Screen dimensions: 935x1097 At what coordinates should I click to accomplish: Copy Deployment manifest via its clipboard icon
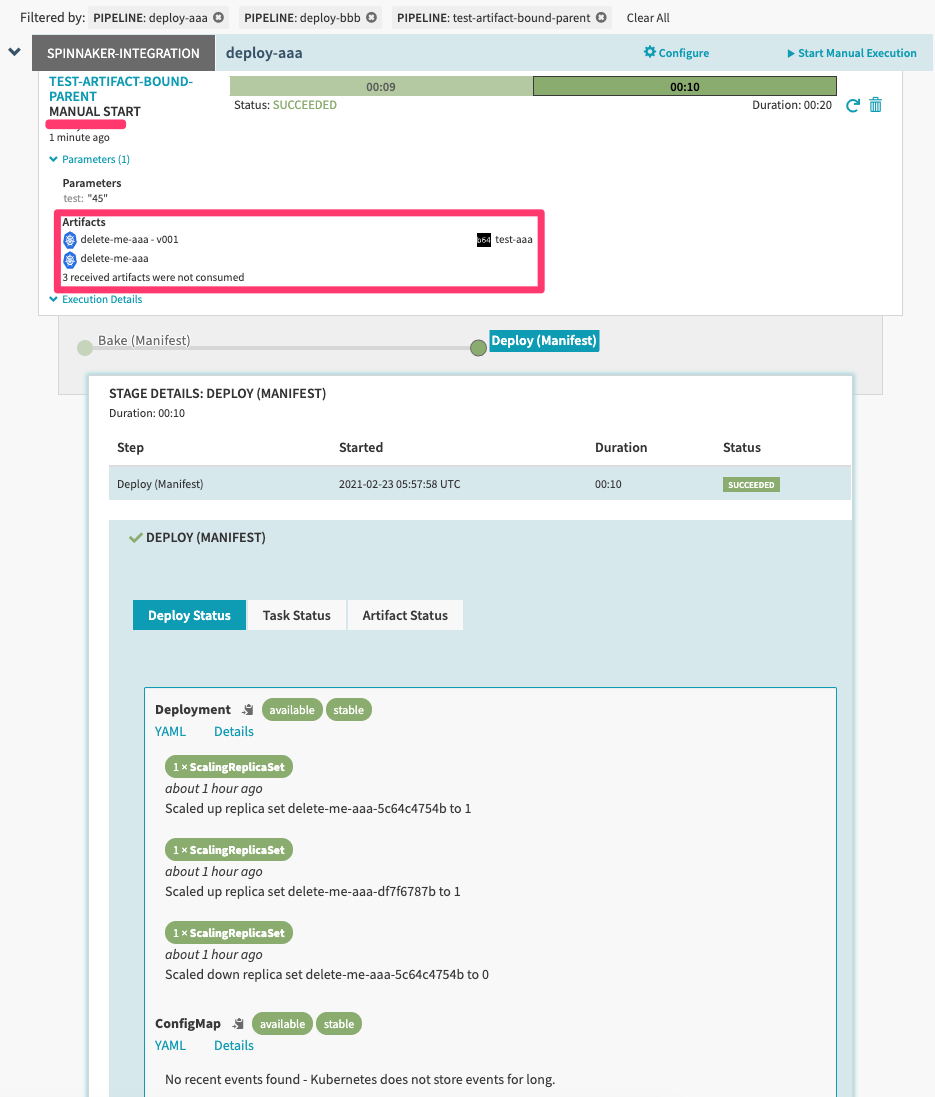(x=247, y=708)
